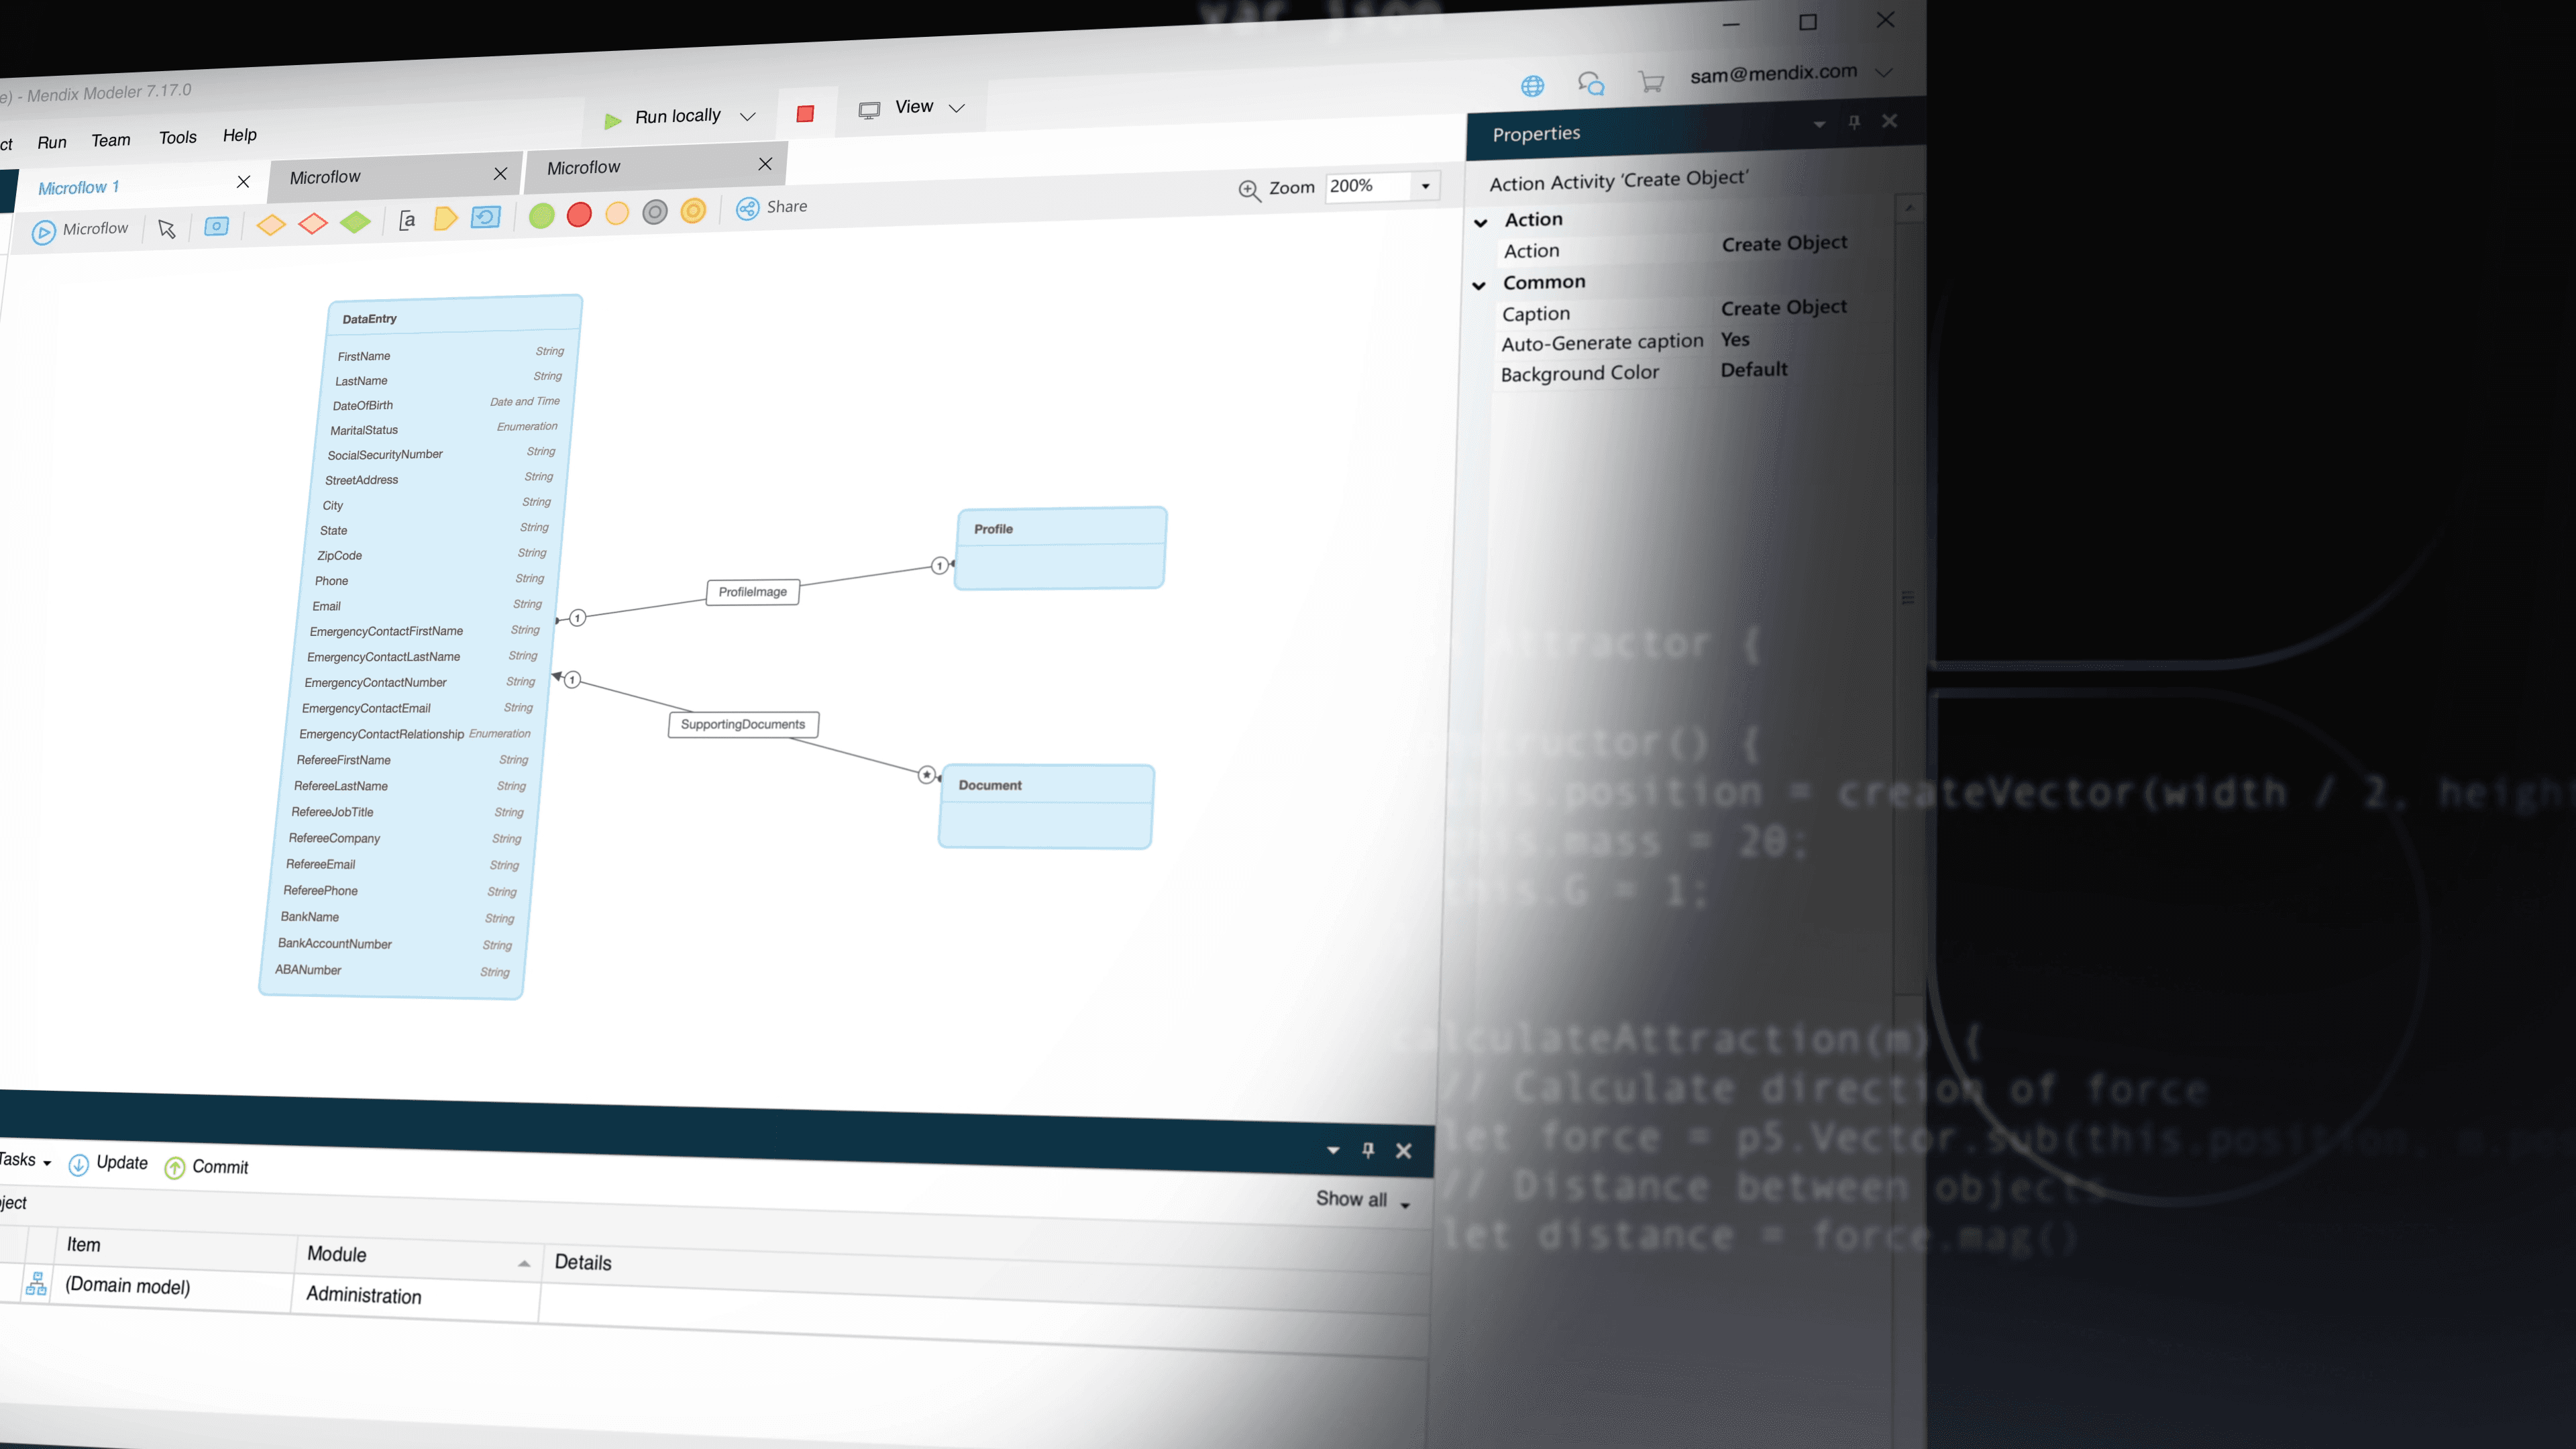2576x1449 pixels.
Task: Select the blue loop tool icon
Action: (486, 217)
